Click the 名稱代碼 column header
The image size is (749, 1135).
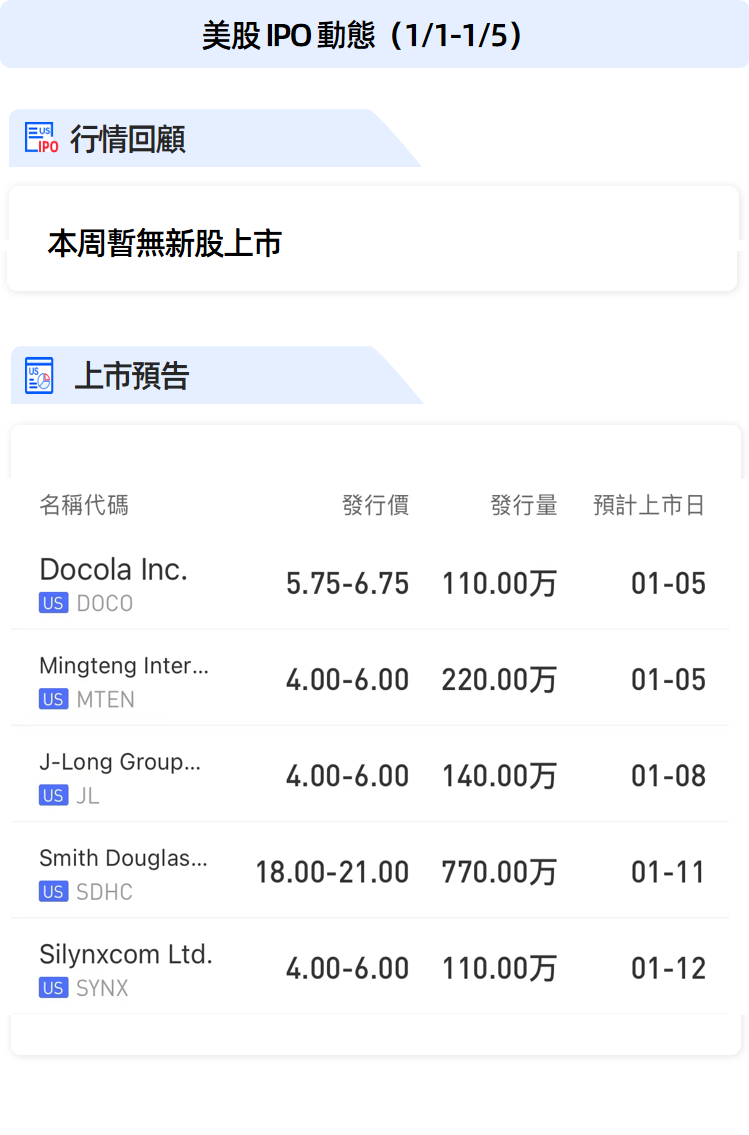[x=84, y=505]
